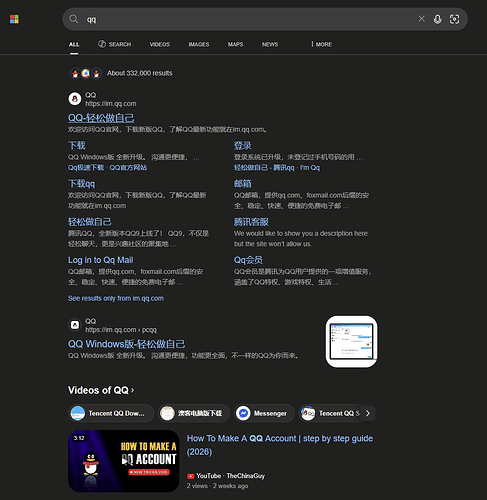Click the magnifier search icon
Viewport: 487px width, 500px height.
pyautogui.click(x=73, y=19)
